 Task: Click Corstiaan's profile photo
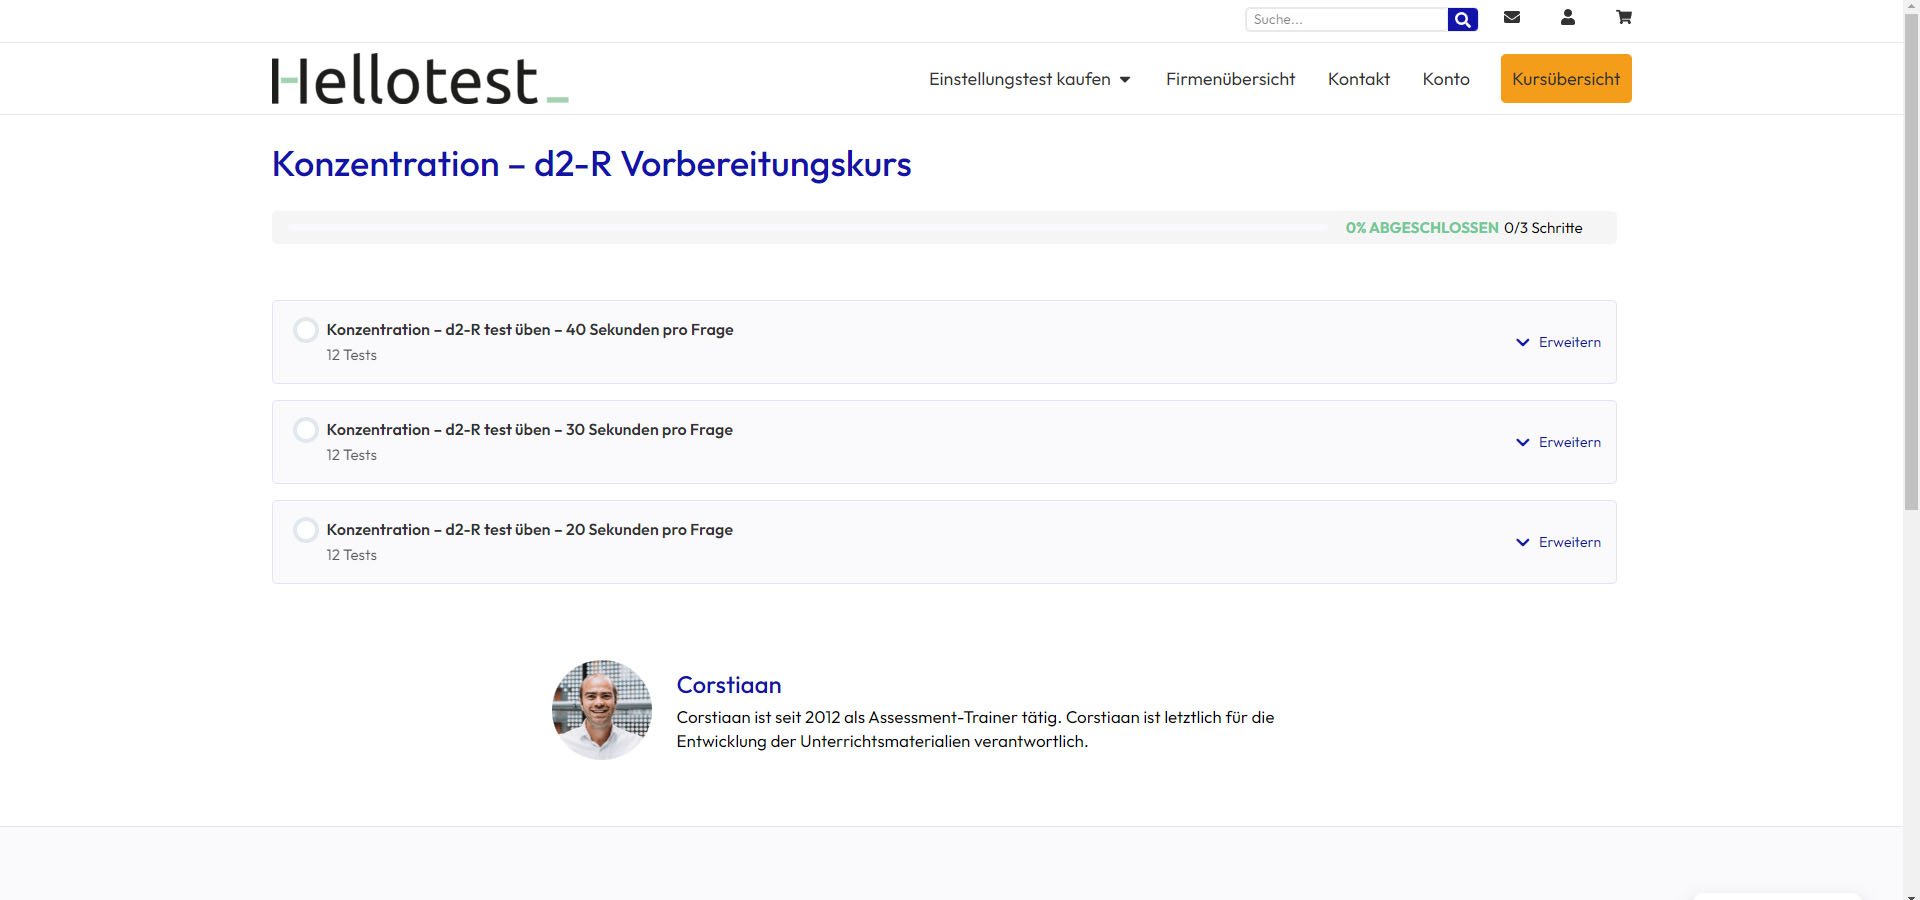pyautogui.click(x=602, y=710)
